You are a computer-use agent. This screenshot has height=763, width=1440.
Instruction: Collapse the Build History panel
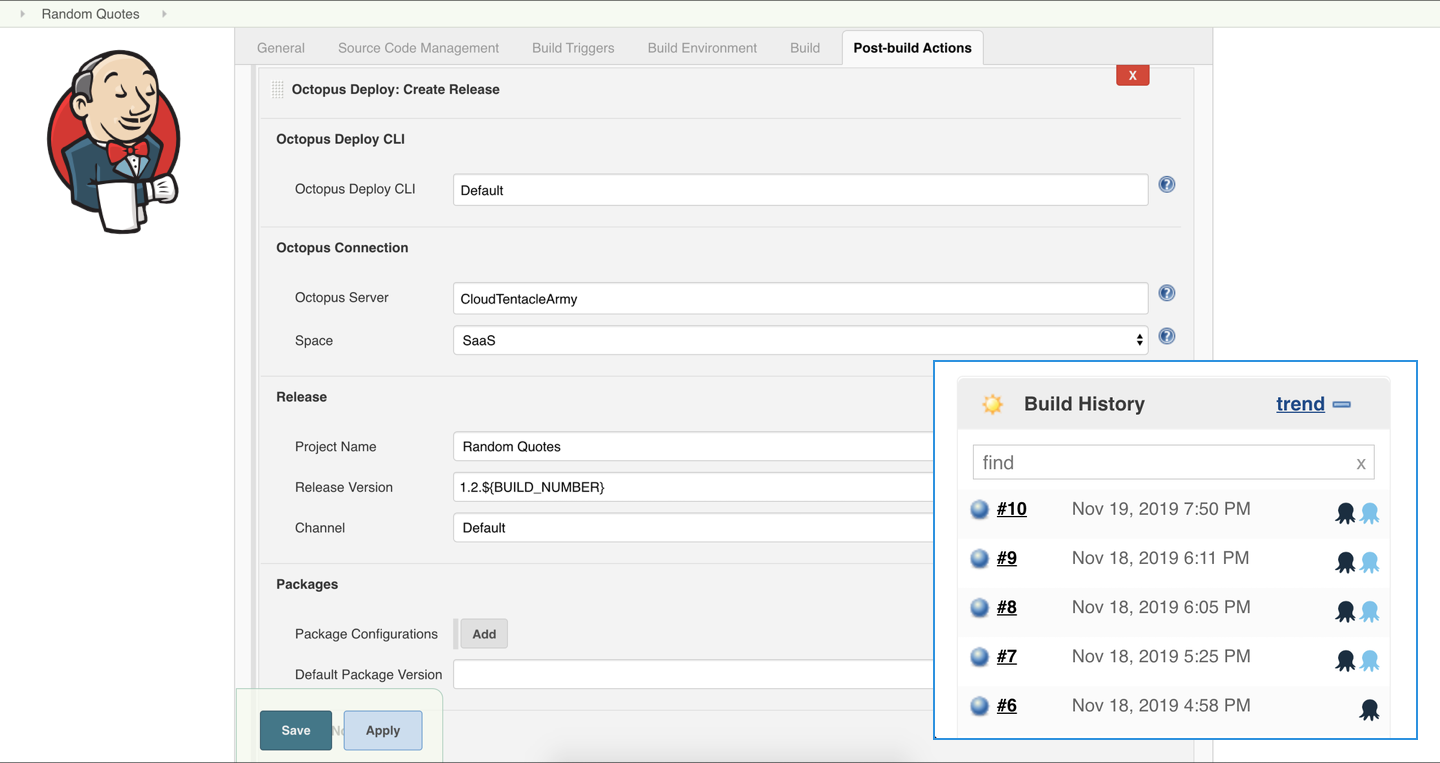(1341, 403)
